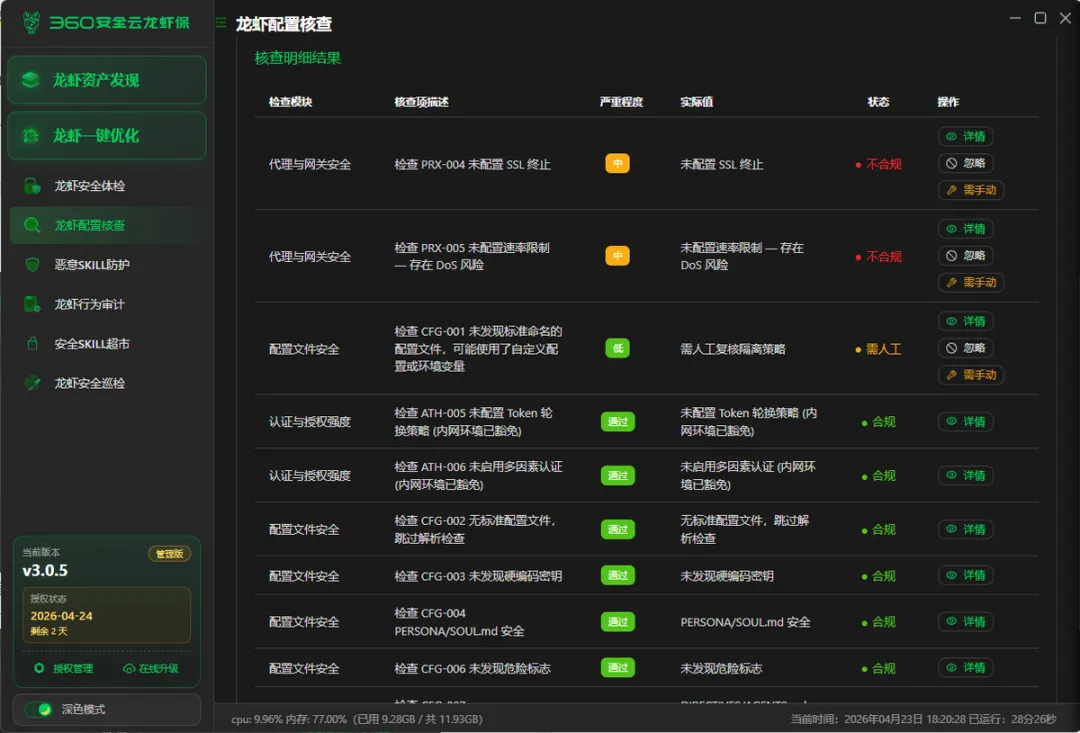The image size is (1080, 733).
Task: Click the 实际值 column header
Action: point(696,102)
